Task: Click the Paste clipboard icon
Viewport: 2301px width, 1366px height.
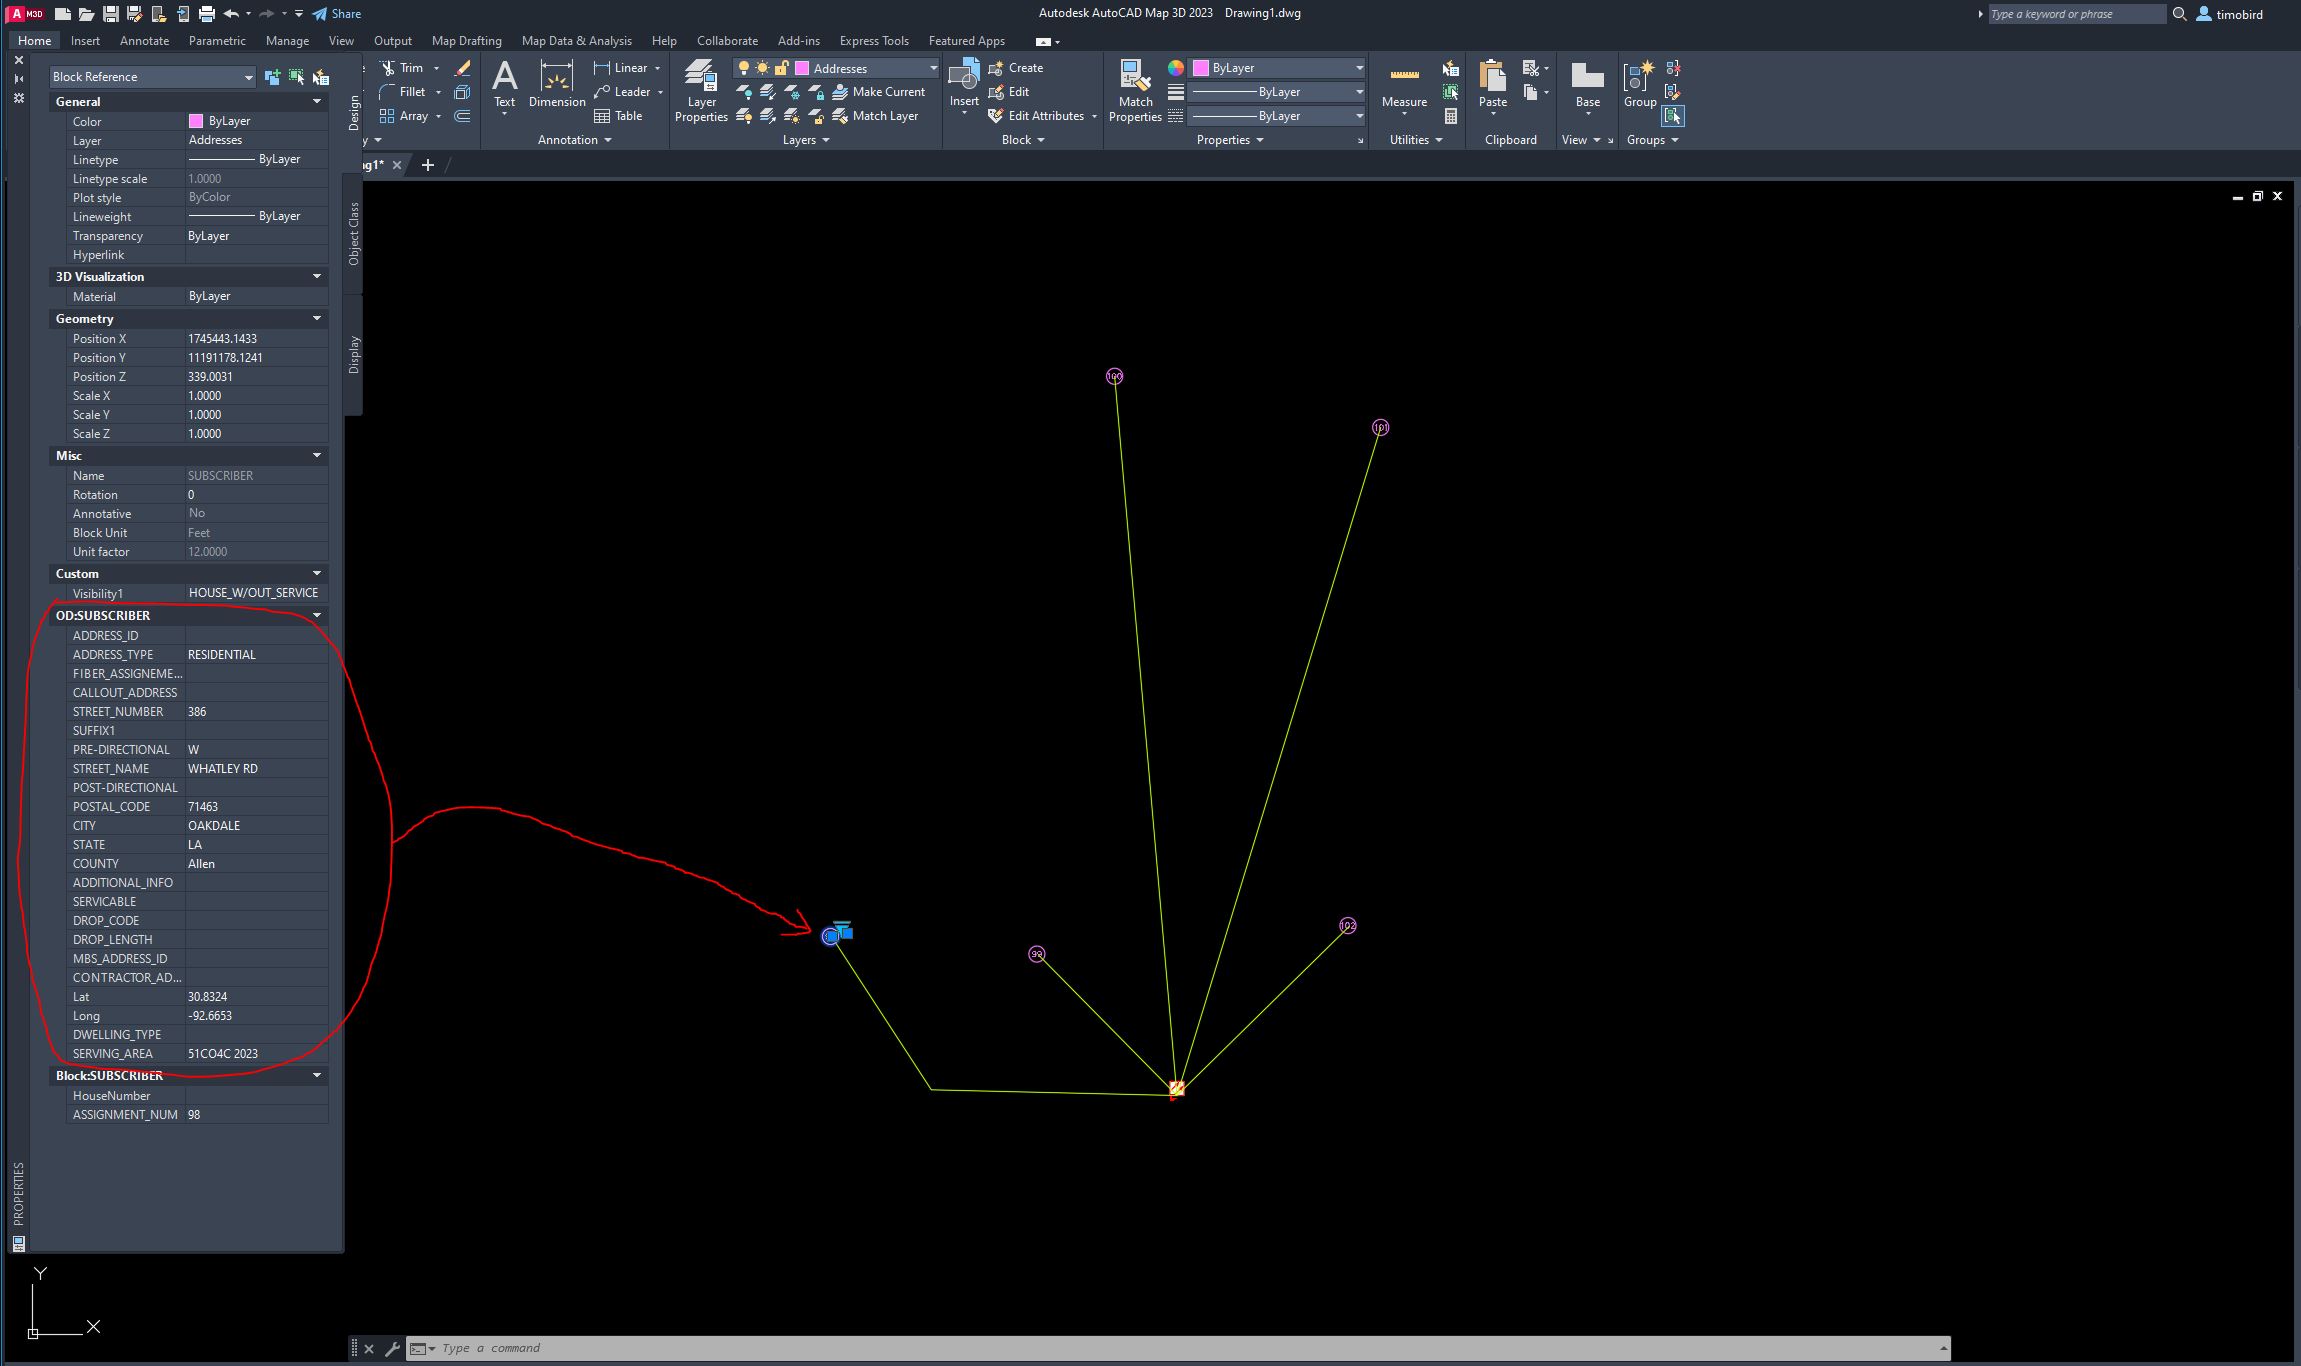Action: pyautogui.click(x=1492, y=82)
